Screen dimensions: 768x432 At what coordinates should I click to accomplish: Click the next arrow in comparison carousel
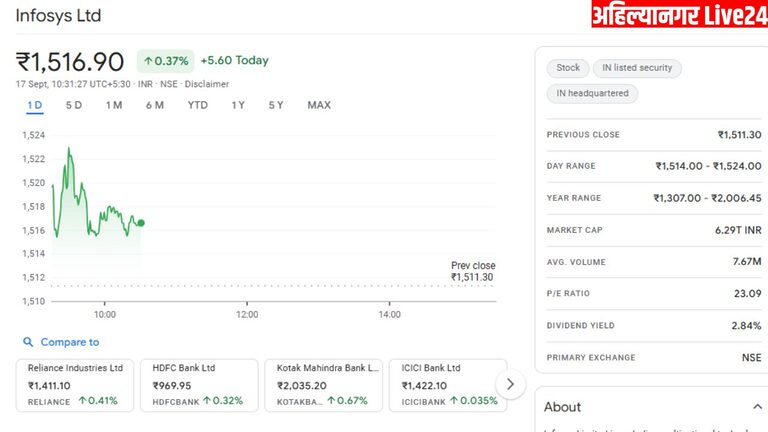pos(511,384)
